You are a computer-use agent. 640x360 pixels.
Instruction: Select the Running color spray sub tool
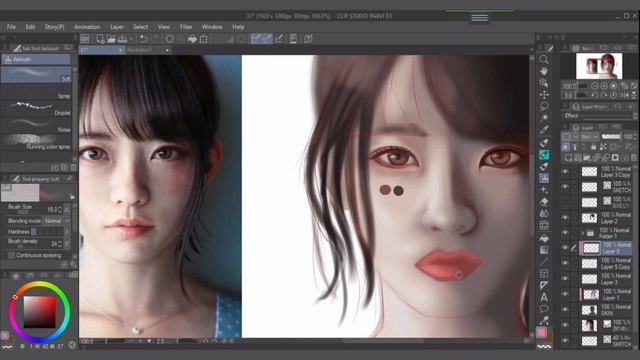pos(36,142)
